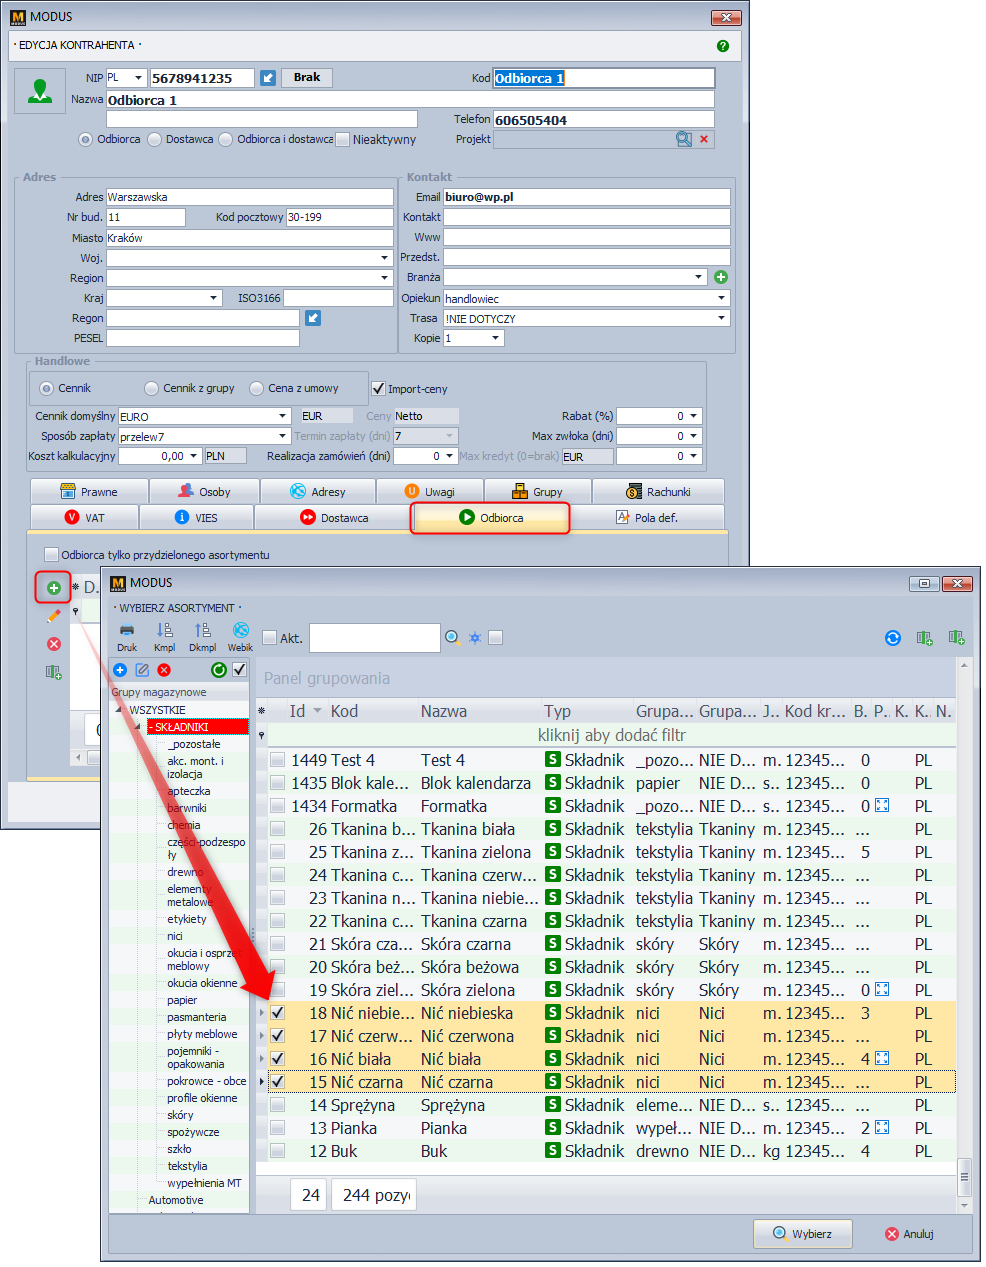Screen dimensions: 986x1267
Task: Click the blue add group icon
Action: [x=120, y=670]
